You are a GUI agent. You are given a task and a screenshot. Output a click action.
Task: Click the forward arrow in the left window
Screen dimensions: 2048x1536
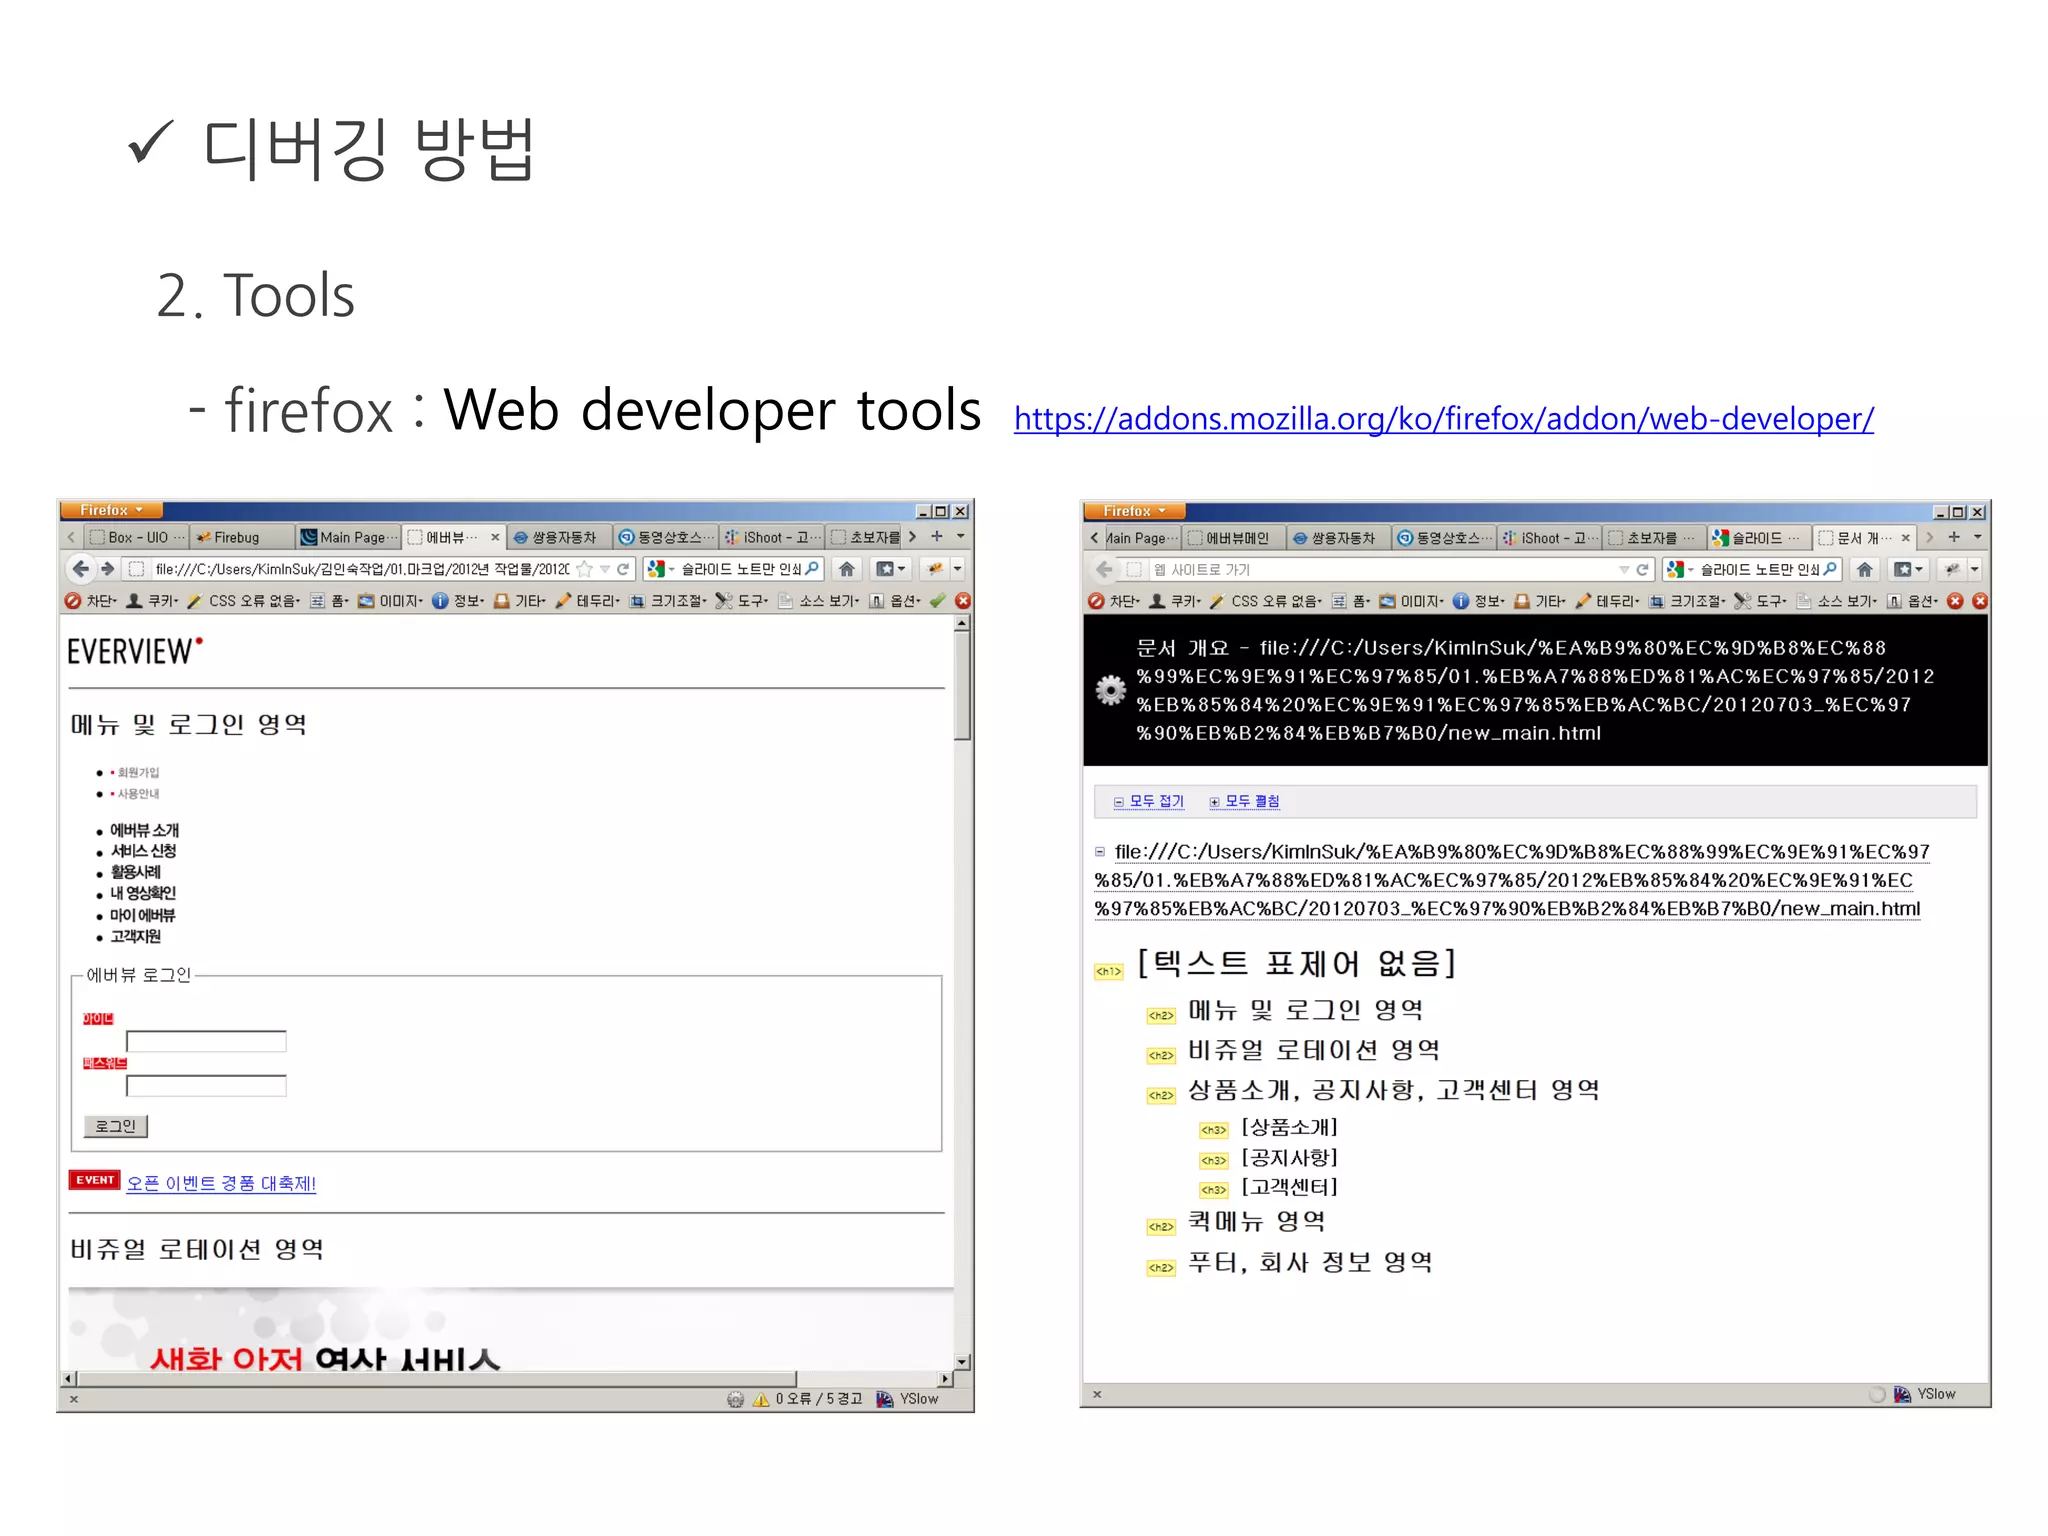point(108,569)
